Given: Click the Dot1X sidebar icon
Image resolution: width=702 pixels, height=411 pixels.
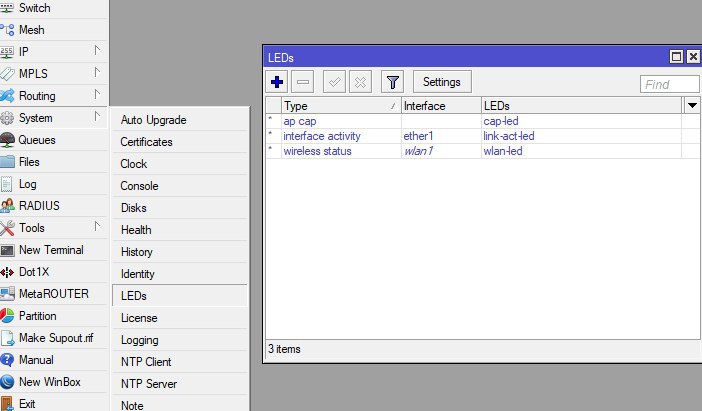Looking at the screenshot, I should point(7,272).
